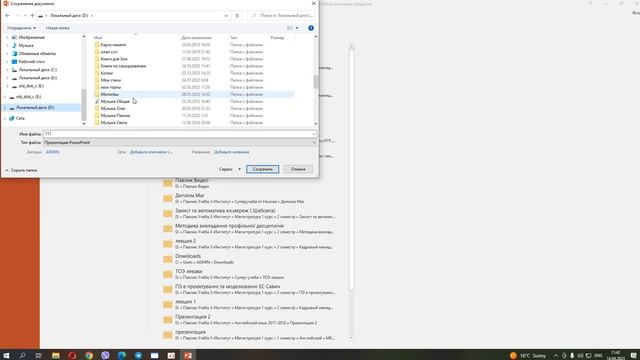640x360 pixels.
Task: Click the Музыка Общая folder icon
Action: click(x=97, y=101)
